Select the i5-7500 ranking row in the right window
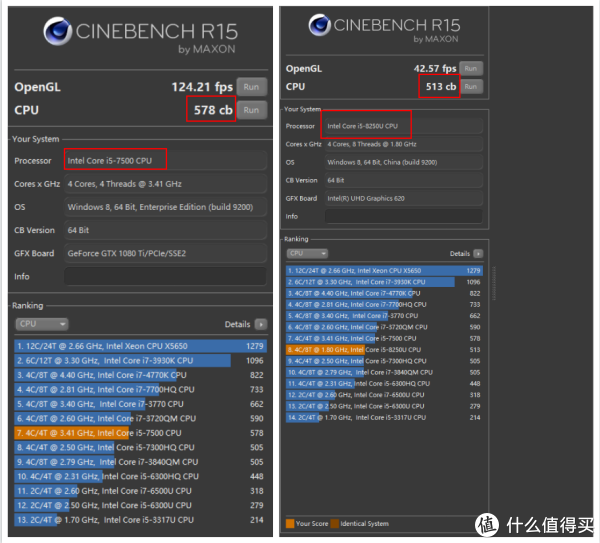Screen dimensions: 600x543 [x=384, y=338]
